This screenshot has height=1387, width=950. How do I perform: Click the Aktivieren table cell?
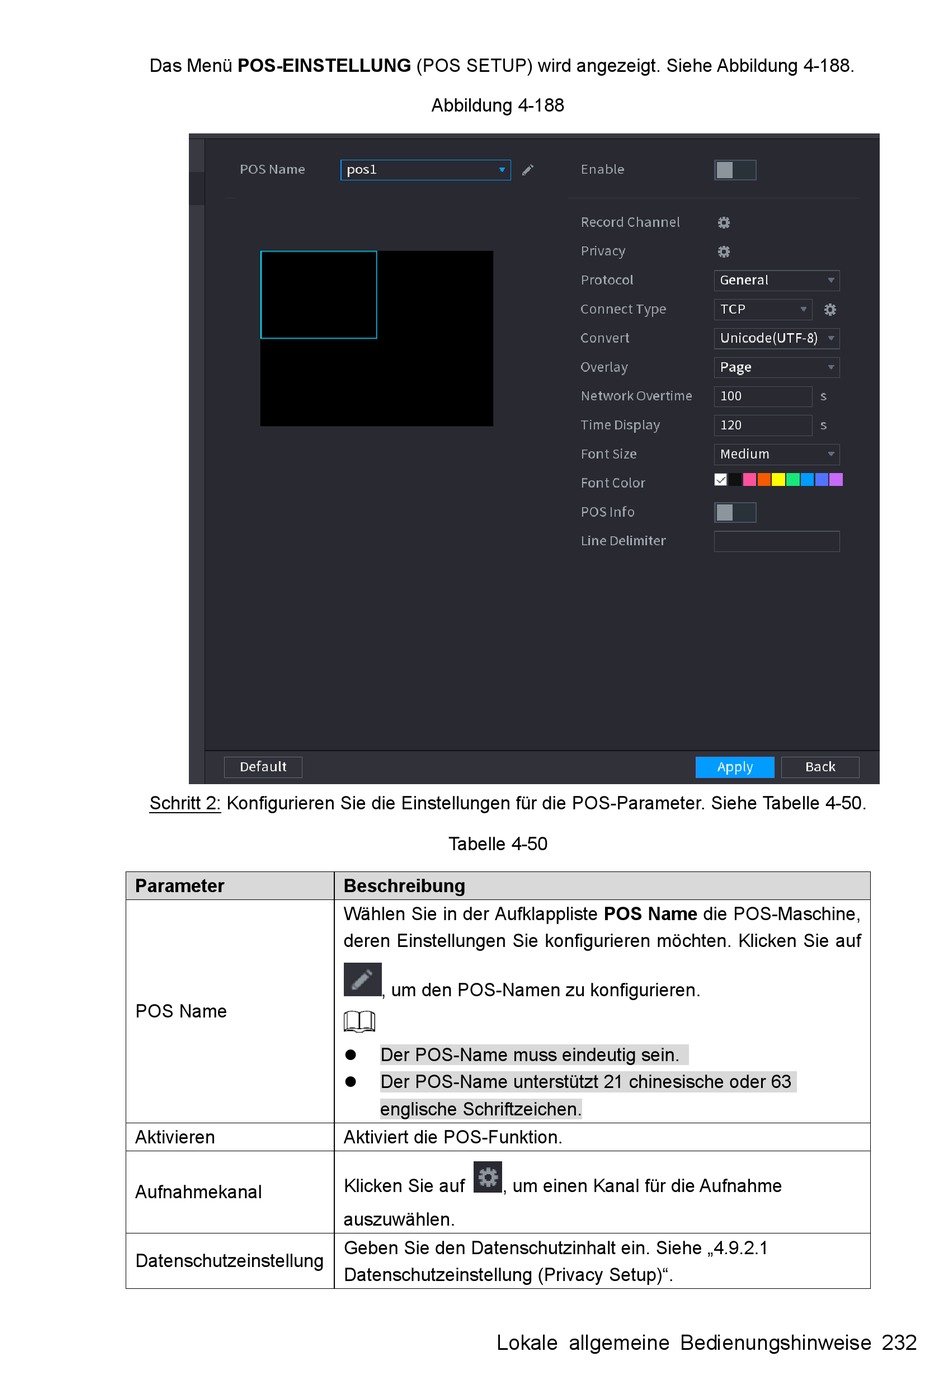pos(230,1137)
